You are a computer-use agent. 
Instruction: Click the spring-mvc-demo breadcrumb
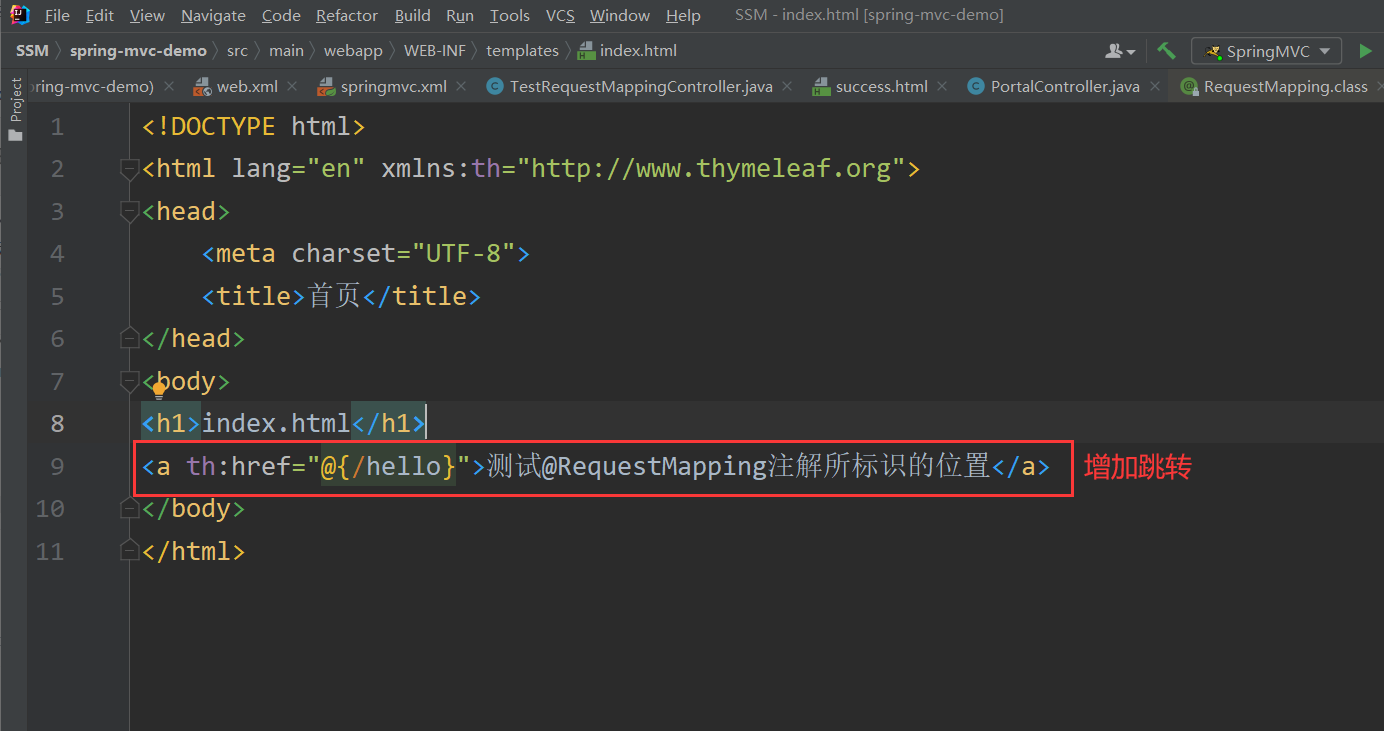(138, 51)
